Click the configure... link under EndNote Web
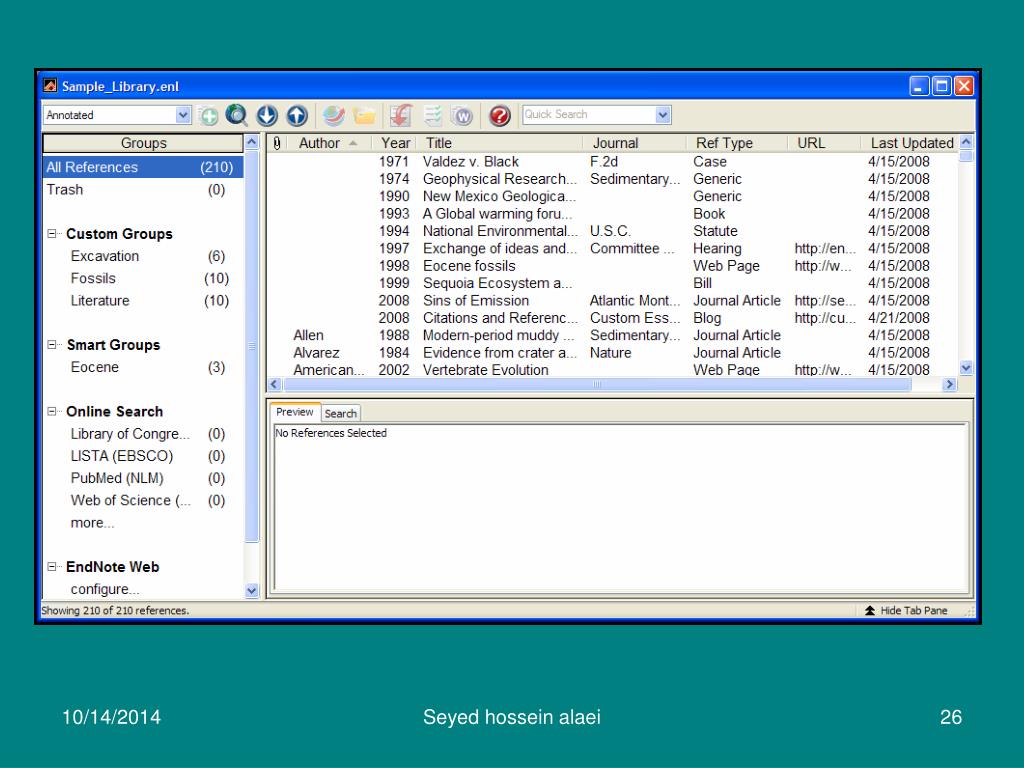 point(104,589)
